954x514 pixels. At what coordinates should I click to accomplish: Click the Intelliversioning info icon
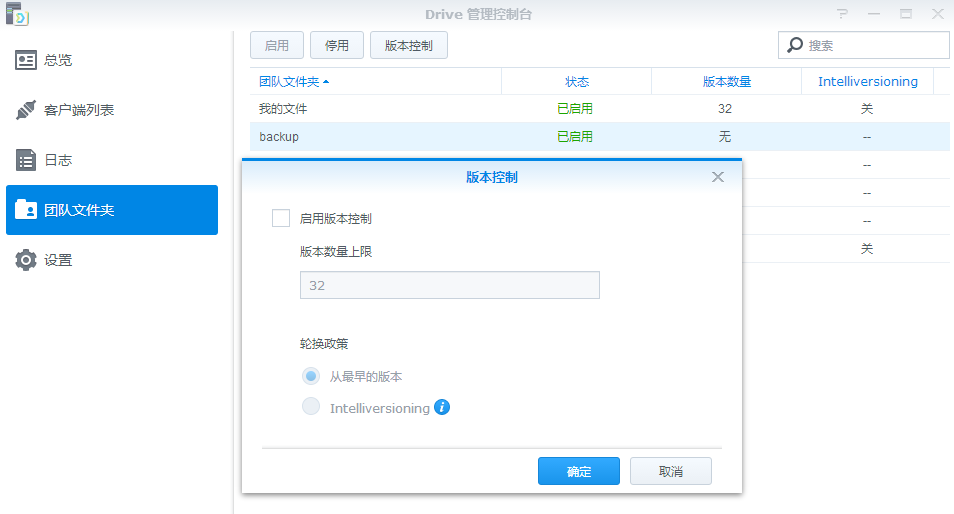442,407
